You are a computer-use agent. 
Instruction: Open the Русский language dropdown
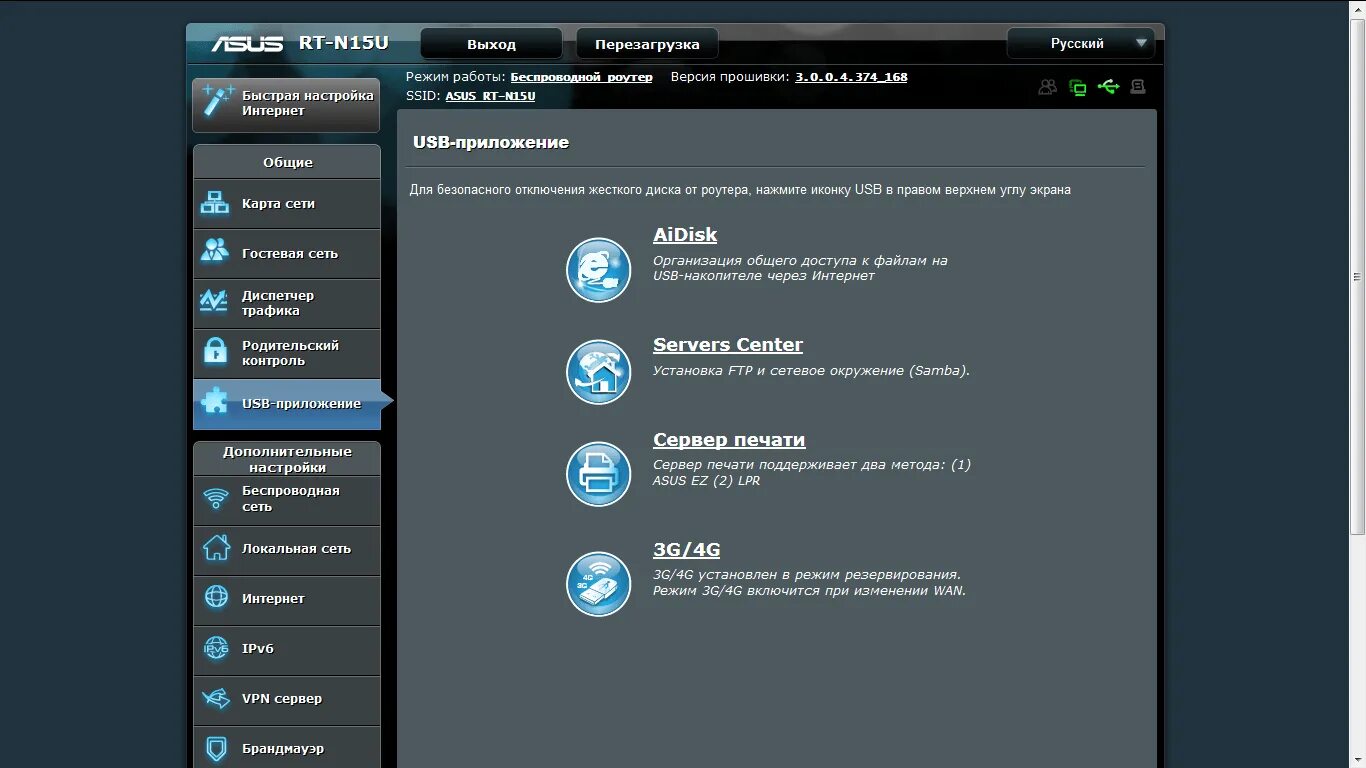pos(1081,43)
